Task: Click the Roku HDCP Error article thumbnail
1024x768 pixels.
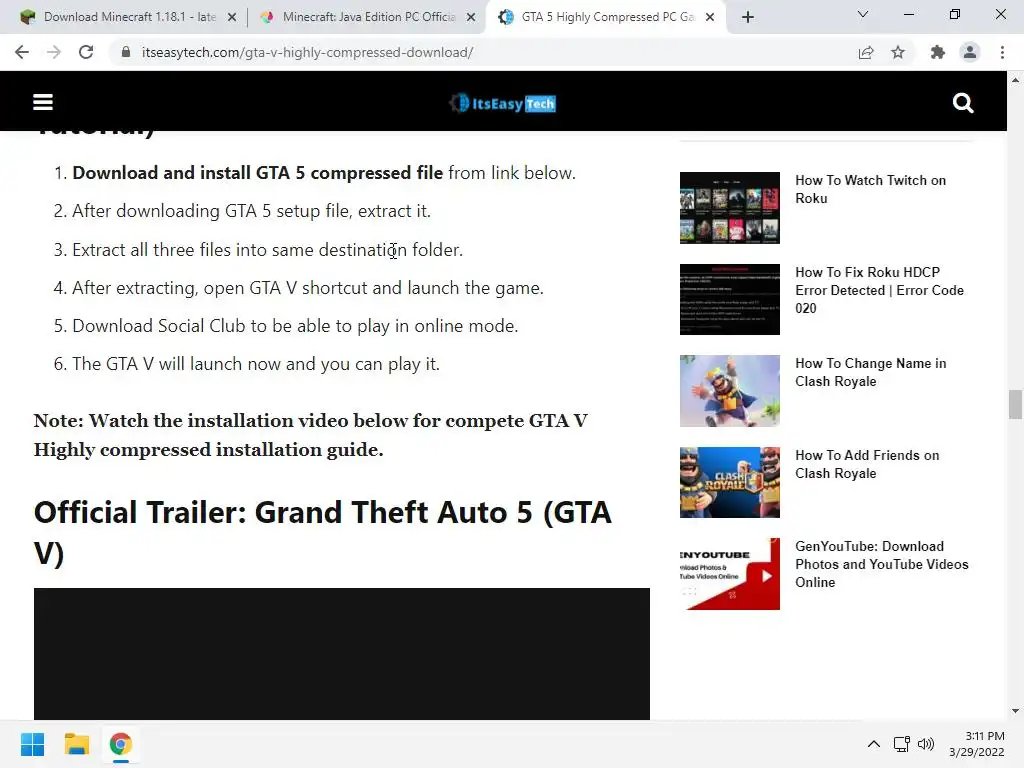Action: (x=729, y=299)
